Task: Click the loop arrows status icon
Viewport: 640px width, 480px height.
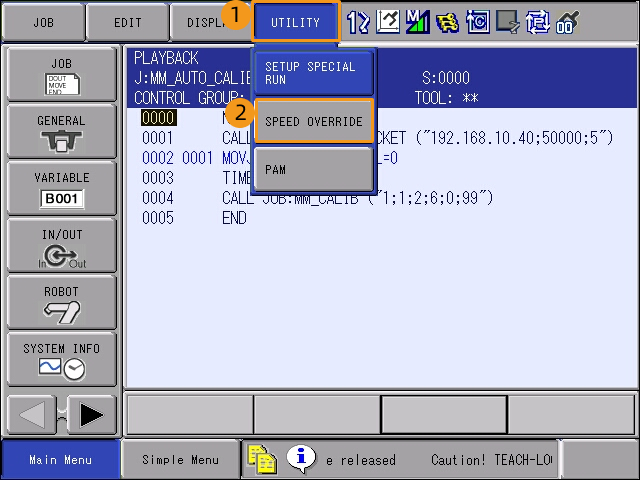Action: pos(538,22)
